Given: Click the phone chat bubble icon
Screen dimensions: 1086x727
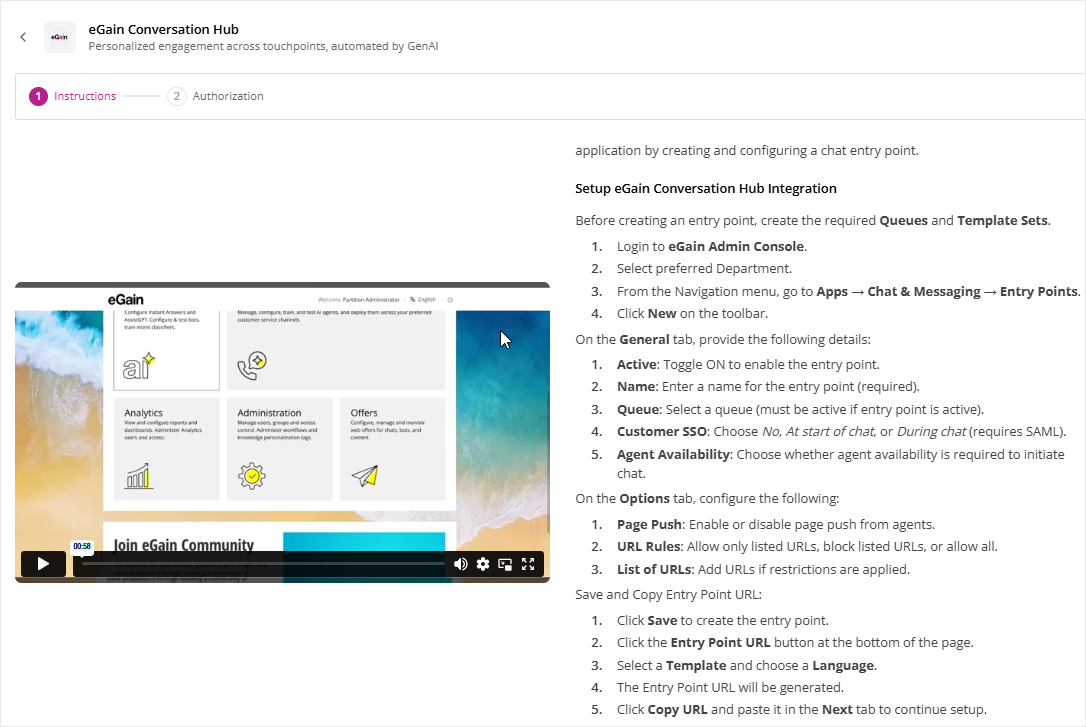Looking at the screenshot, I should (251, 366).
